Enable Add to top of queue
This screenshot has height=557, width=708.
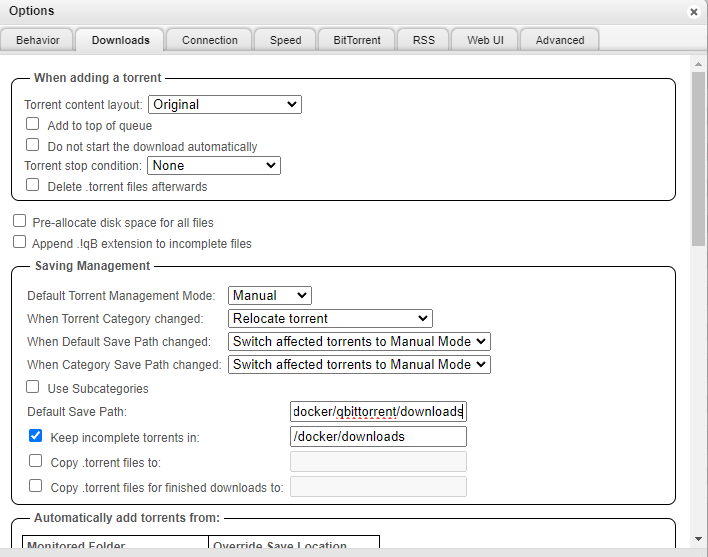33,124
